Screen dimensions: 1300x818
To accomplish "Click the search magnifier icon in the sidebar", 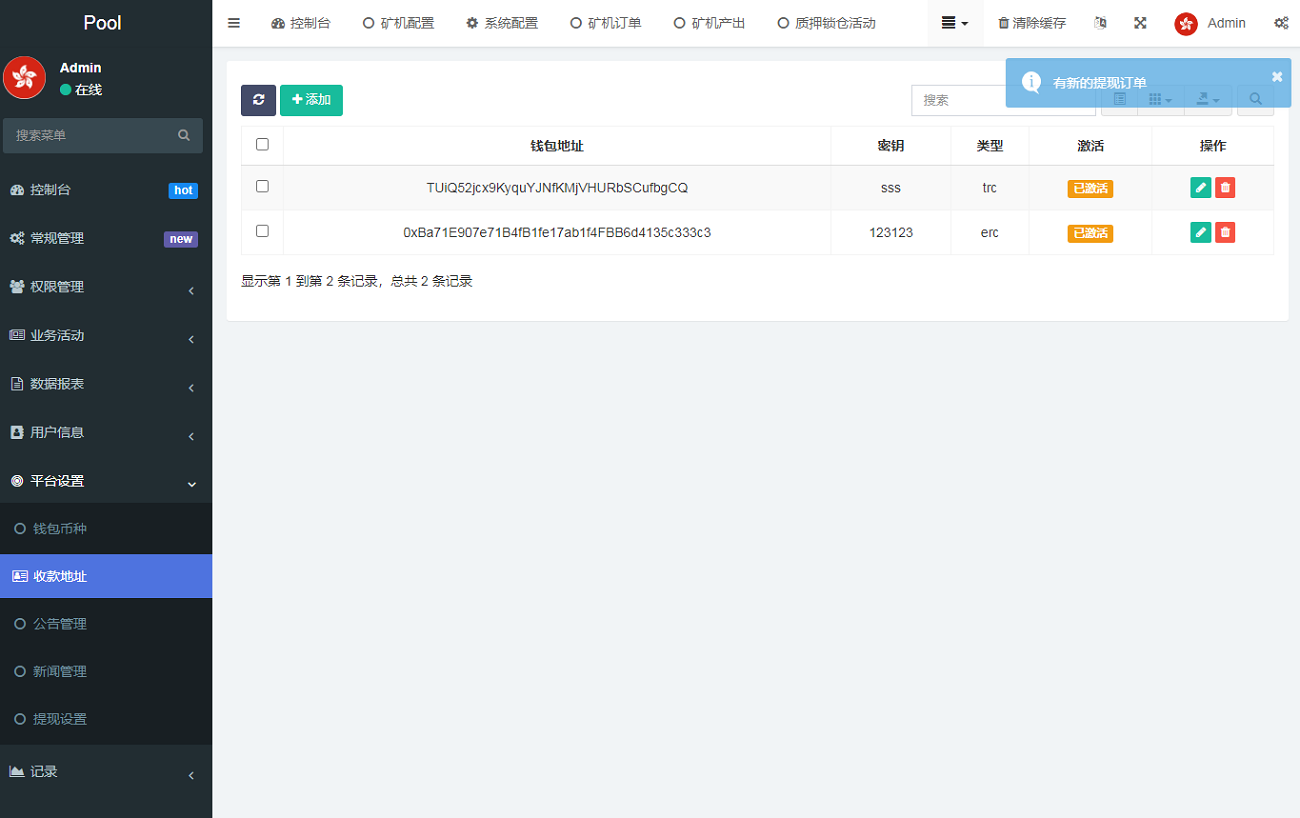I will coord(184,135).
